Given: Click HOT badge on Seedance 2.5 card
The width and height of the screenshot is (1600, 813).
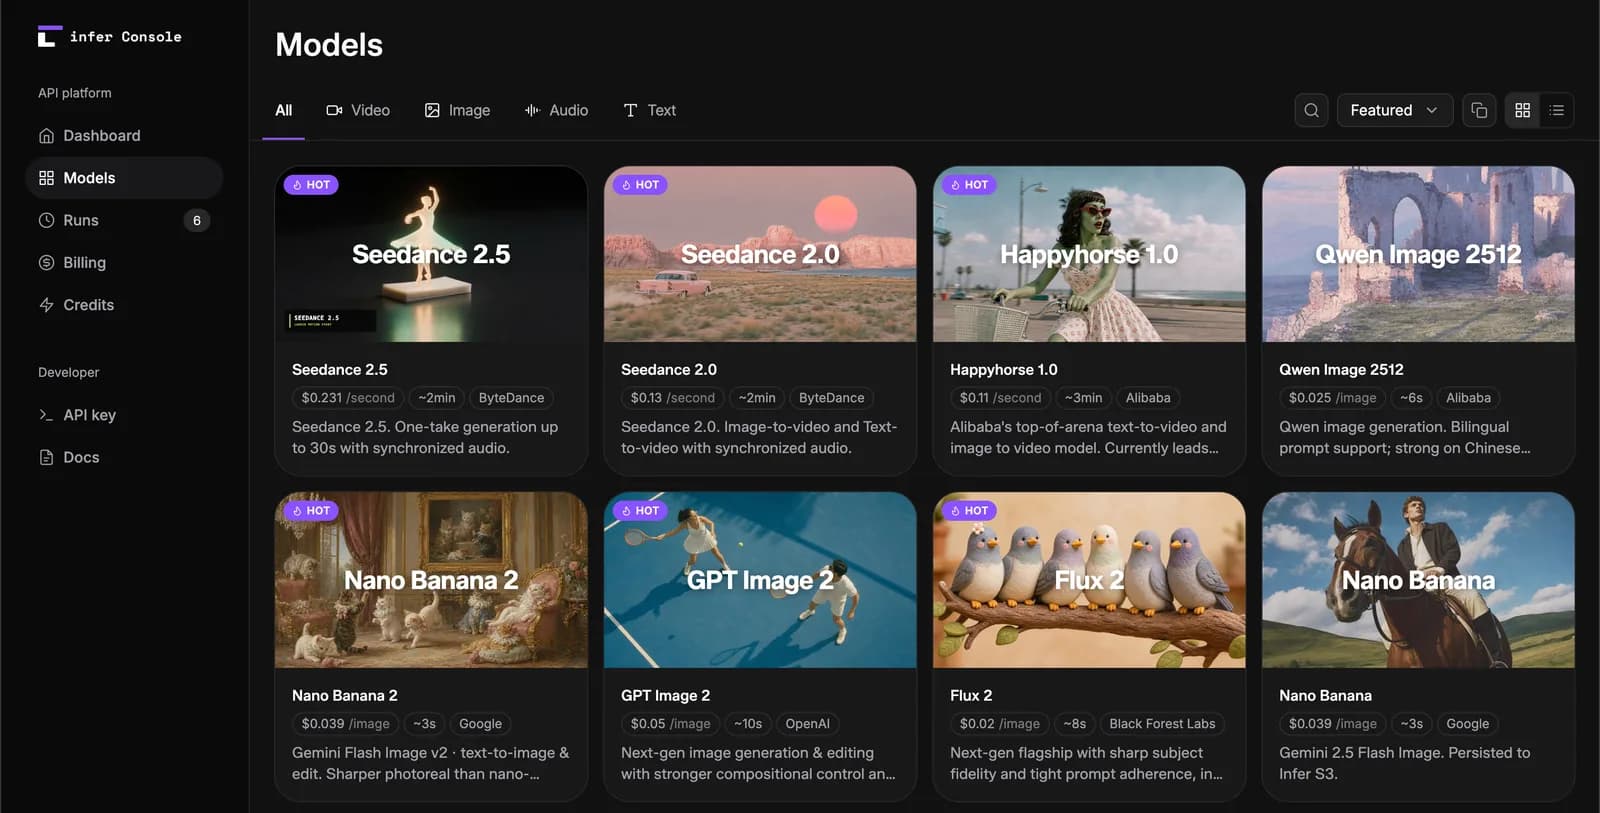Looking at the screenshot, I should (311, 185).
